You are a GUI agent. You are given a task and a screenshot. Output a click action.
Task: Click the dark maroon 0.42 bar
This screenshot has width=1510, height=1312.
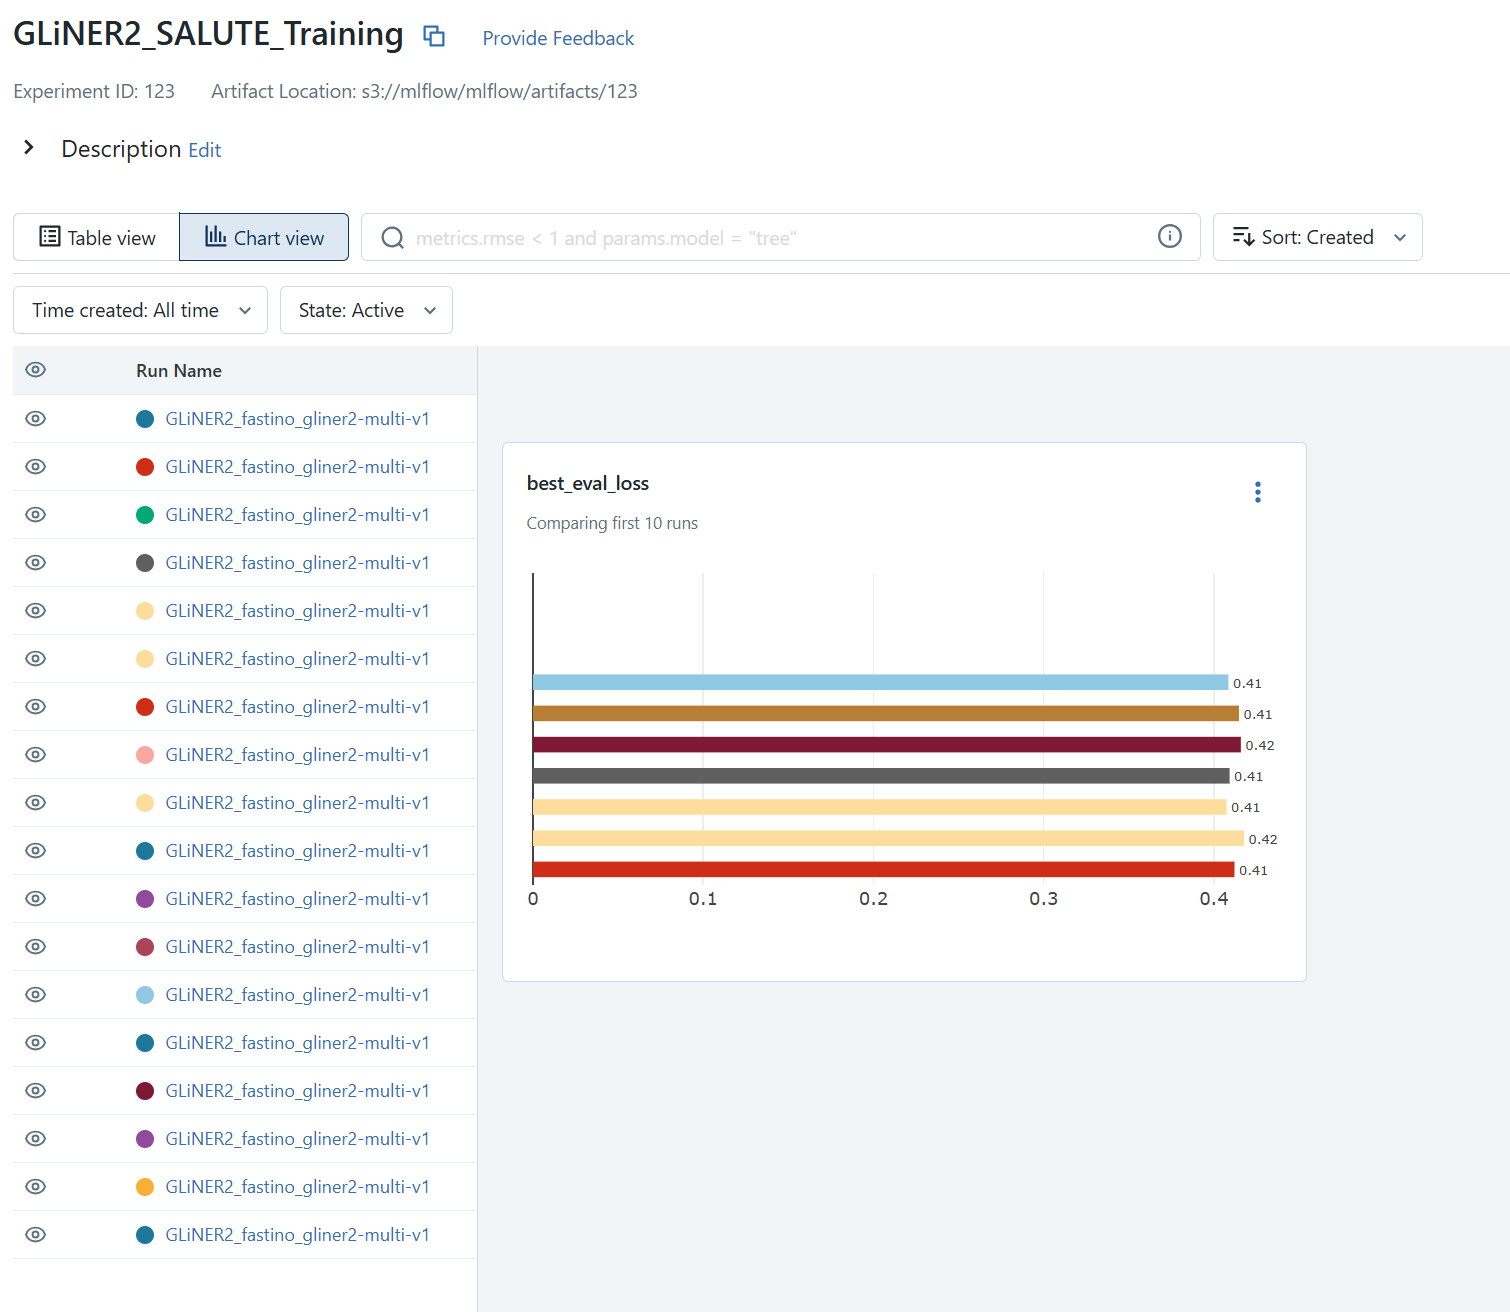click(887, 745)
